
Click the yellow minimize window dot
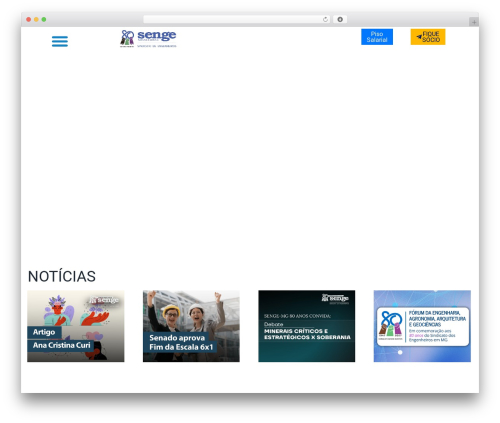(x=36, y=20)
